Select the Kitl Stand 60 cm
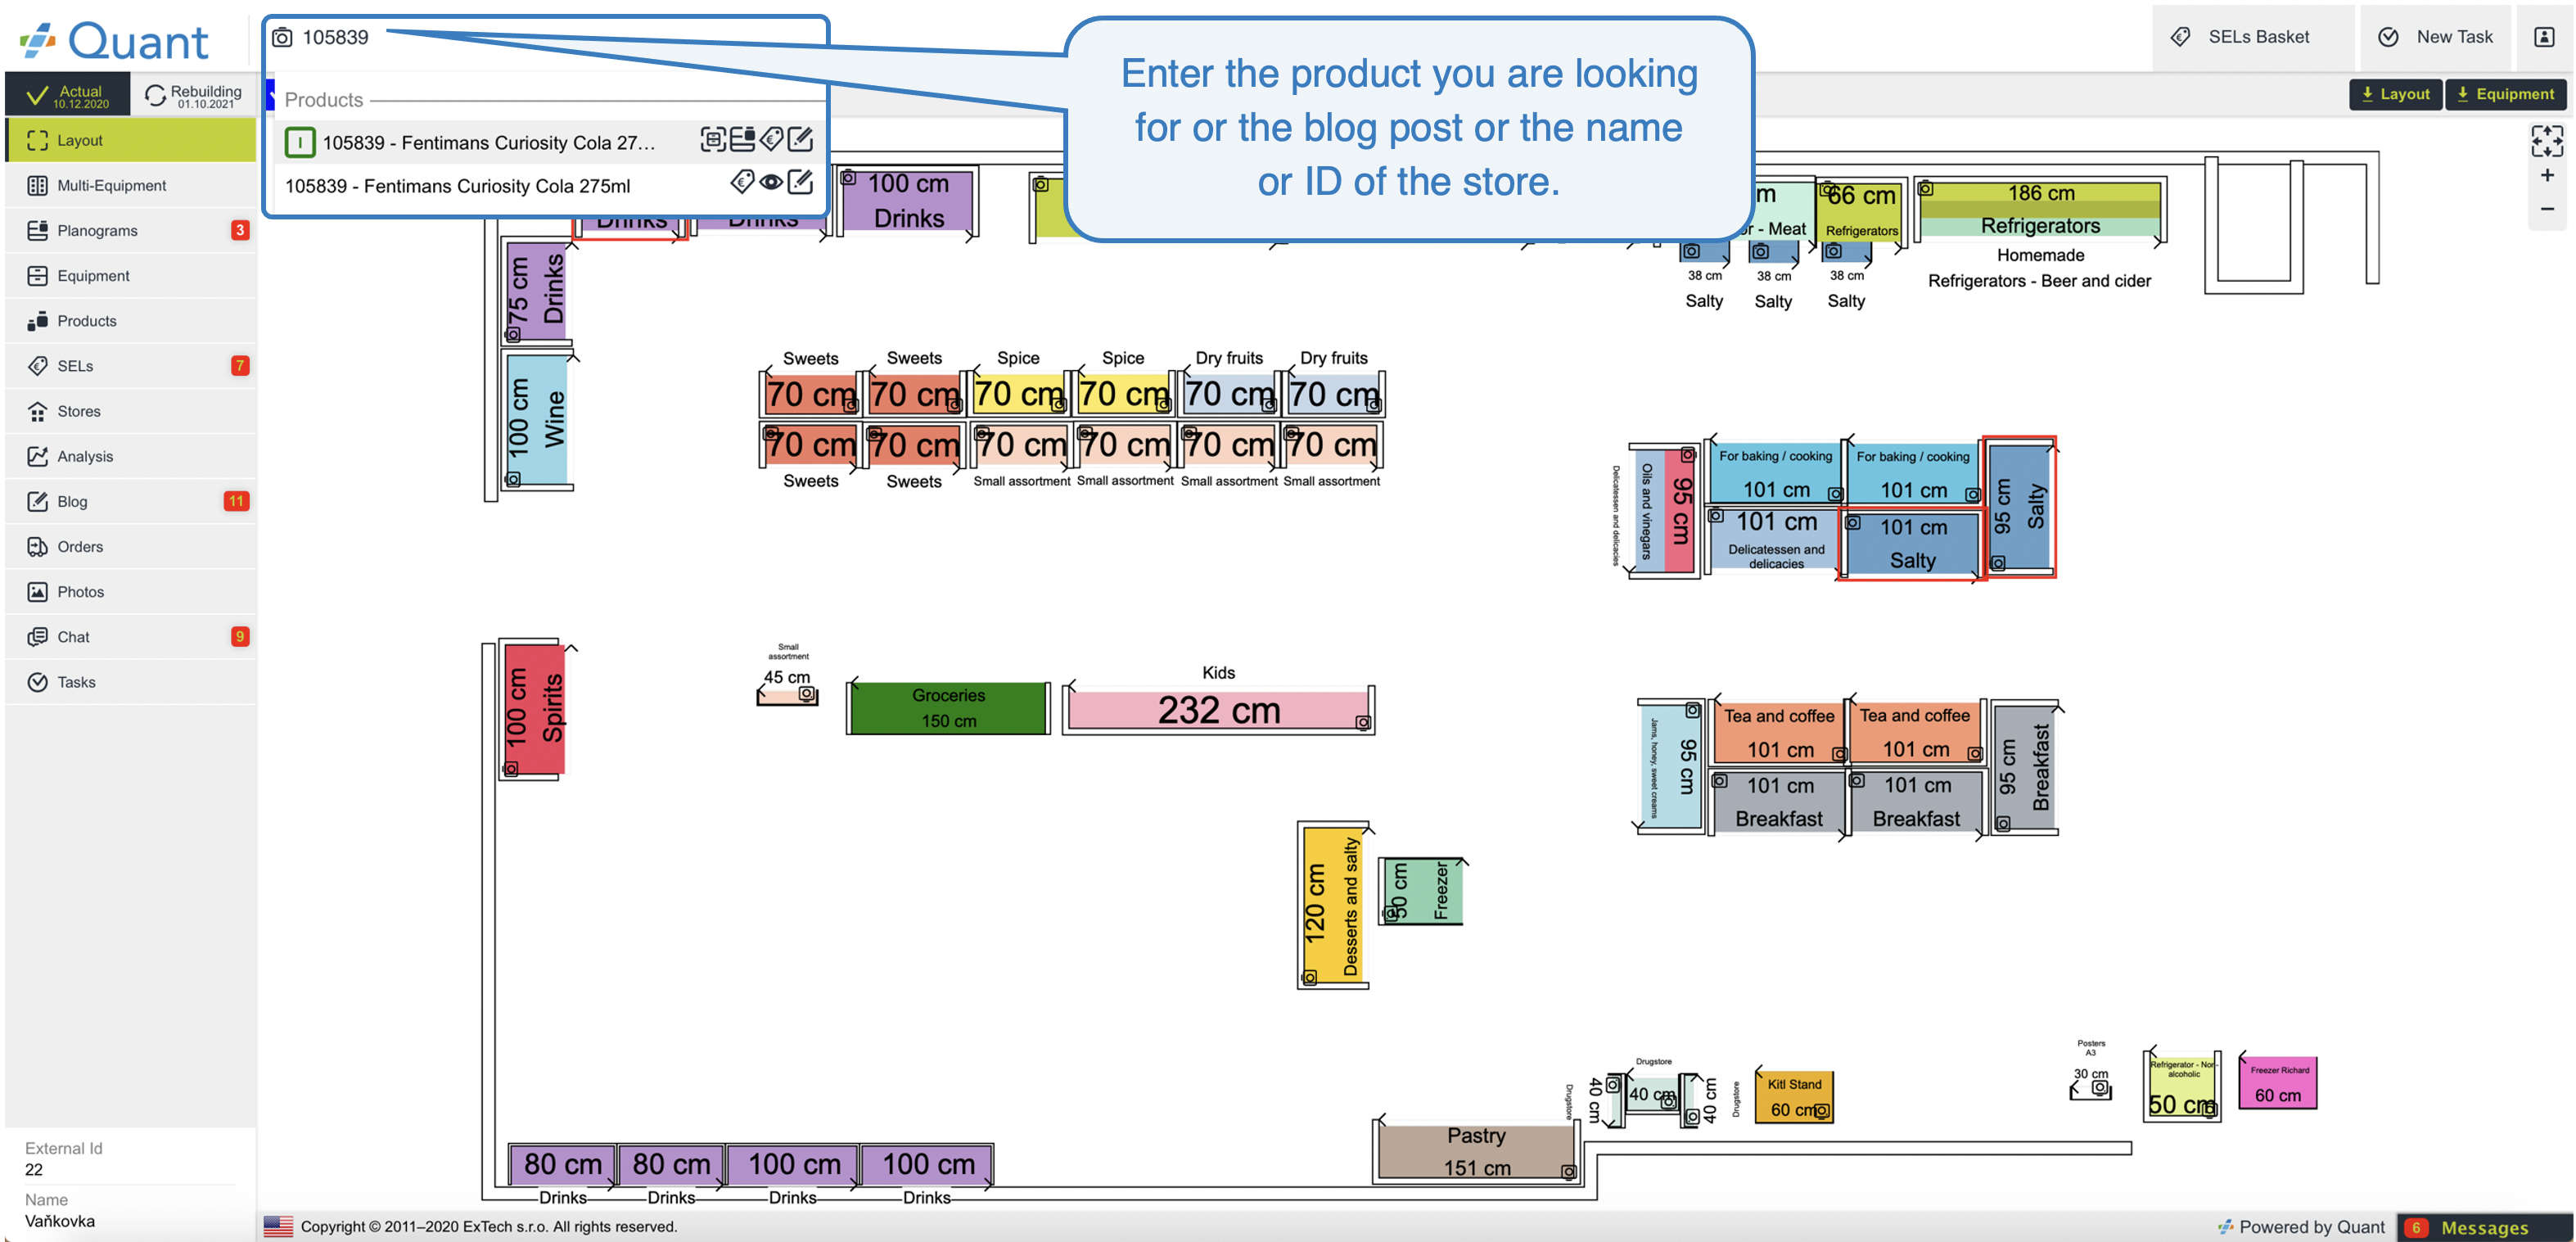 pos(1794,1096)
